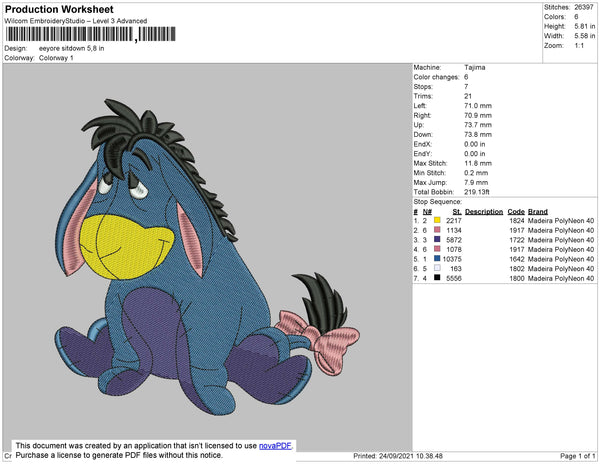Click the Left value '71.0 mm'

point(478,106)
